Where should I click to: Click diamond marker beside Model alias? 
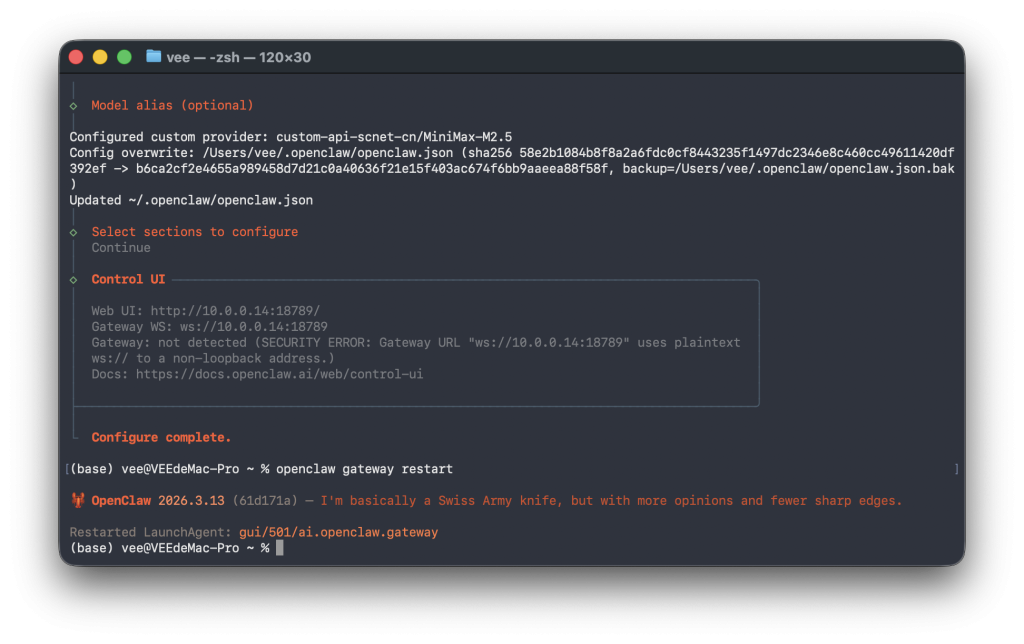(x=74, y=106)
